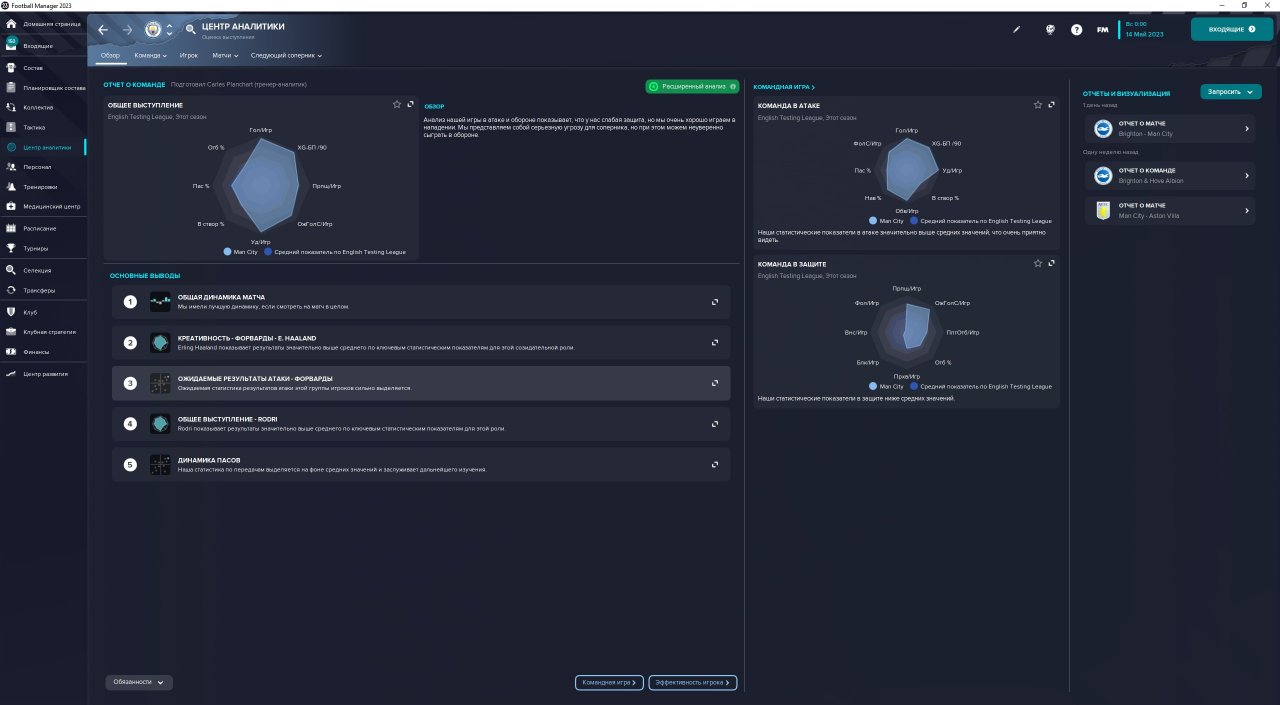Open the search magnifier icon
This screenshot has width=1280, height=705.
(190, 30)
